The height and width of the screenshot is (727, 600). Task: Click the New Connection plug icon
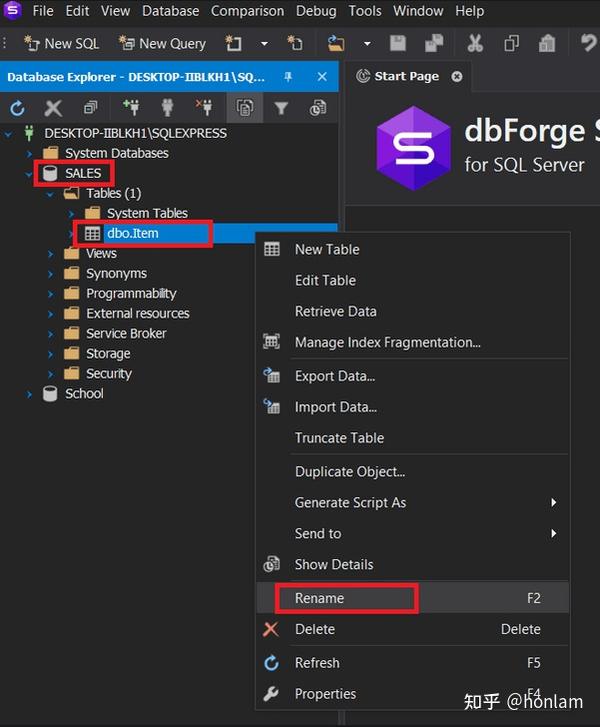click(x=131, y=108)
